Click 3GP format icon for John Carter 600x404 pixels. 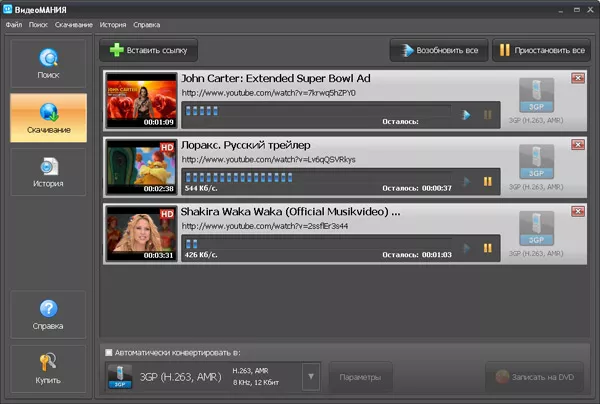[536, 95]
